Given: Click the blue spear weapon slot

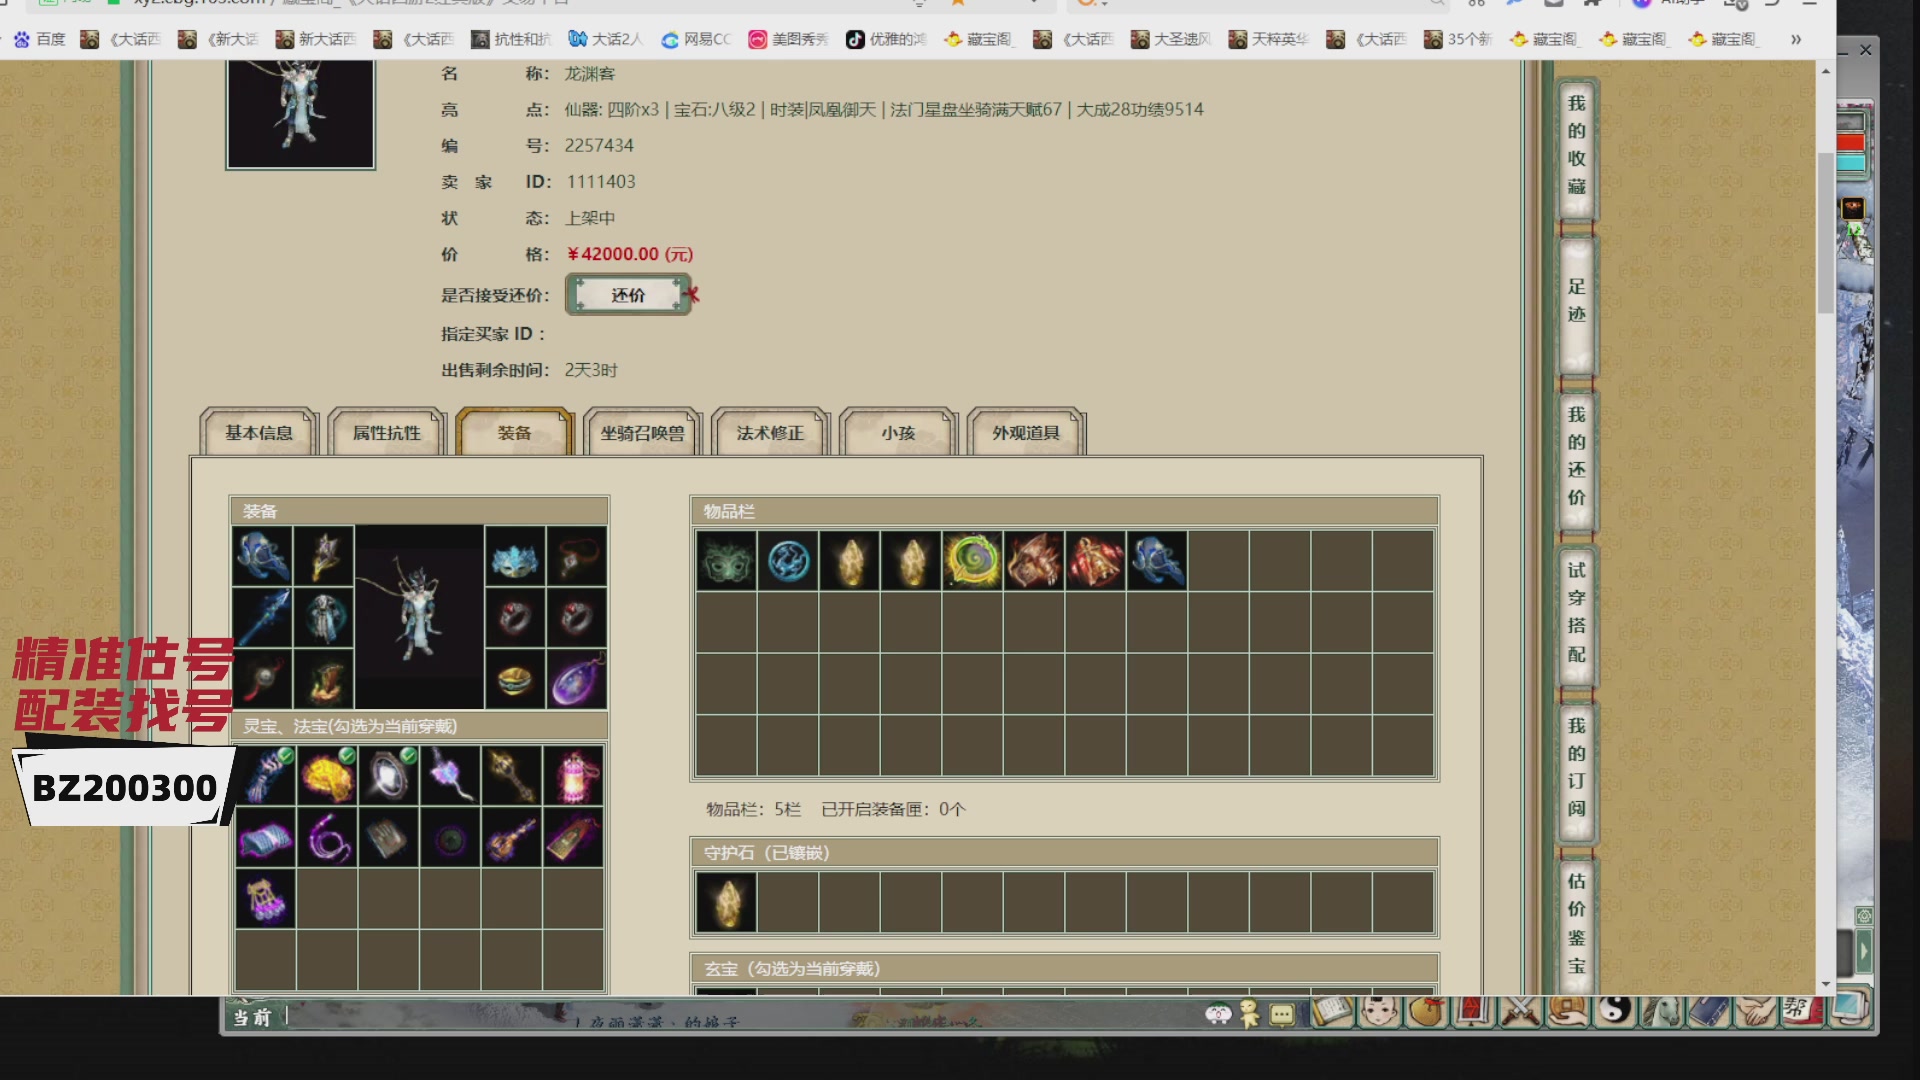Looking at the screenshot, I should pyautogui.click(x=263, y=617).
